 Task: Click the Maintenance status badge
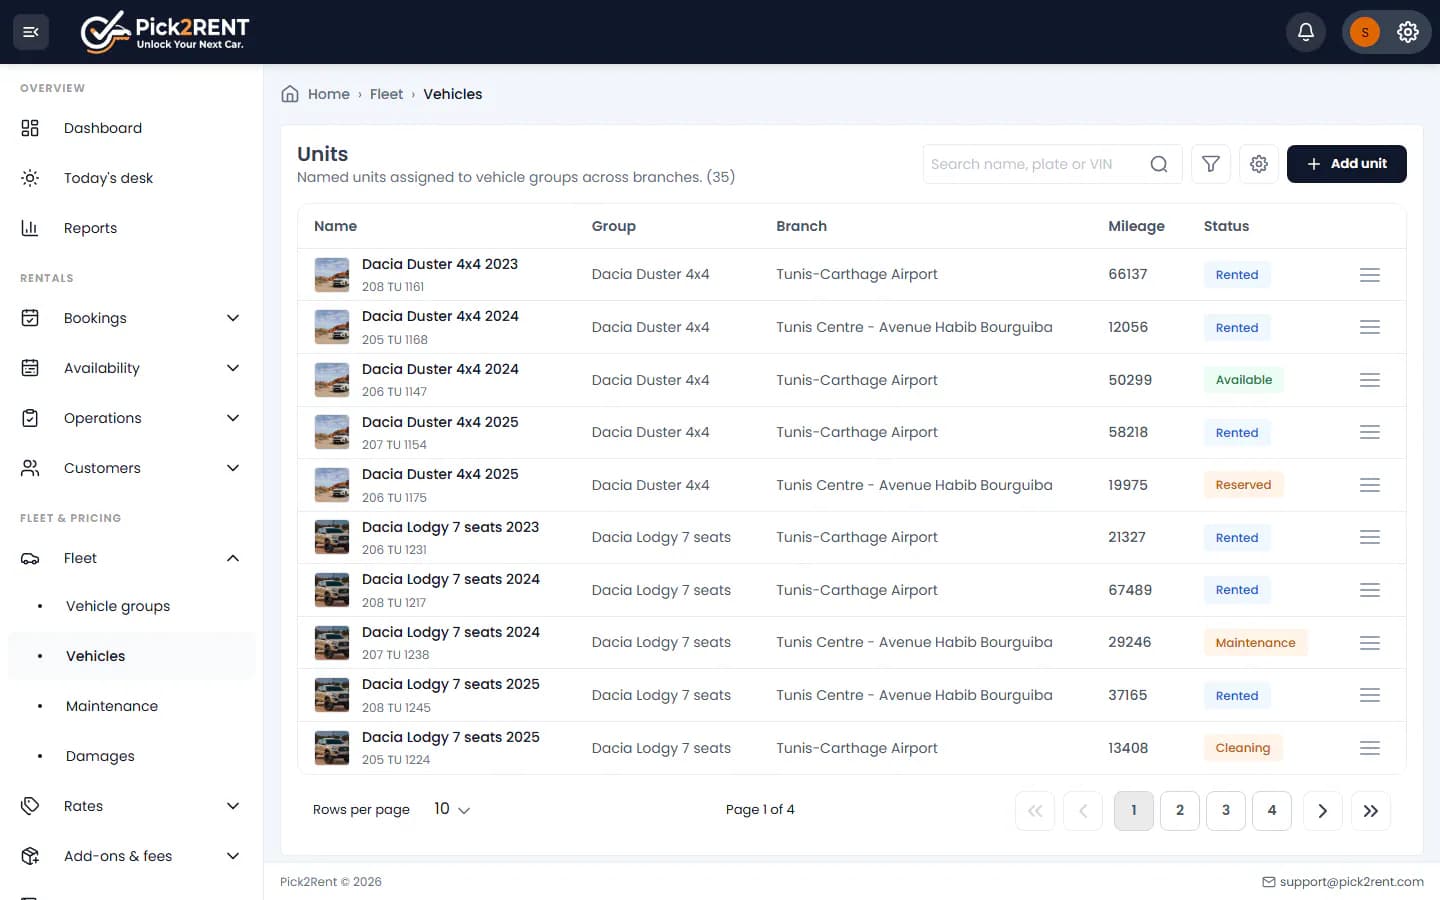(x=1255, y=643)
